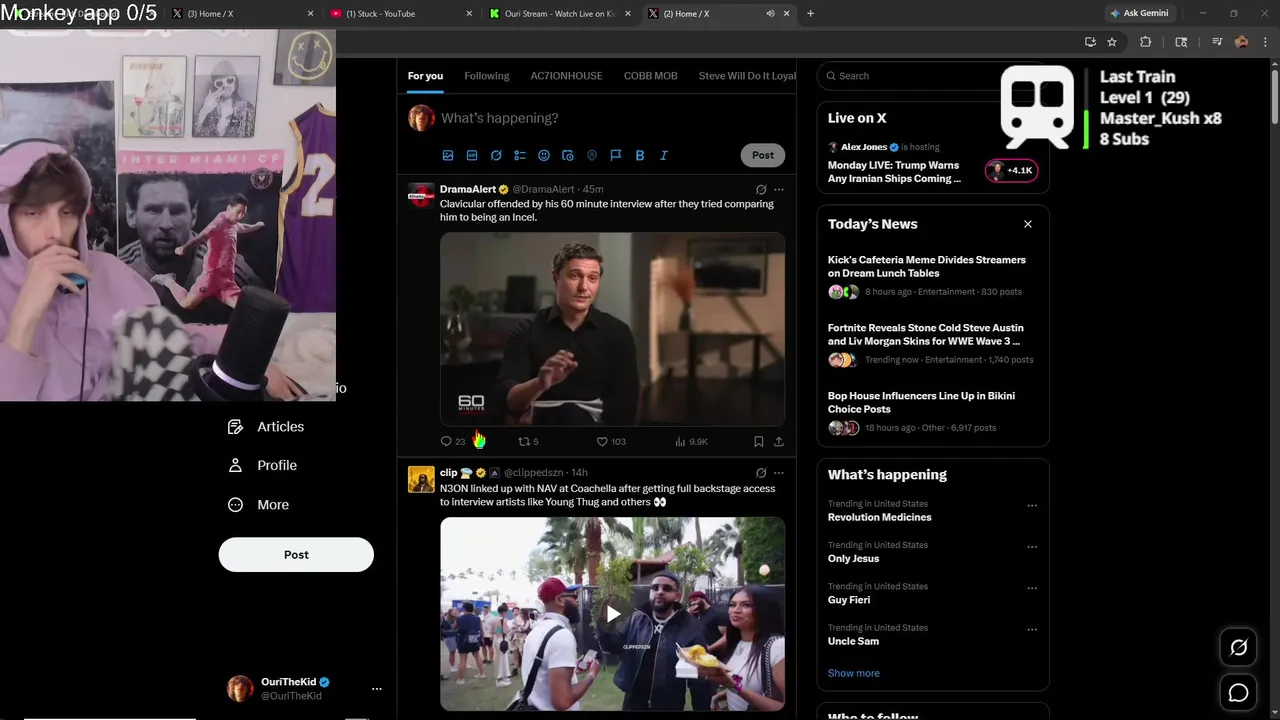
Task: Open the Chrome profile avatar
Action: tap(1242, 42)
